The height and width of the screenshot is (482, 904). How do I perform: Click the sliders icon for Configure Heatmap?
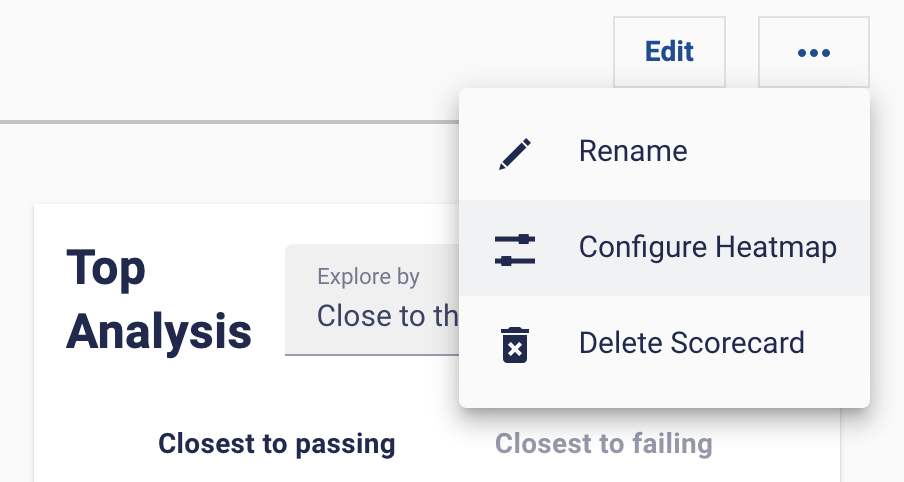[515, 249]
